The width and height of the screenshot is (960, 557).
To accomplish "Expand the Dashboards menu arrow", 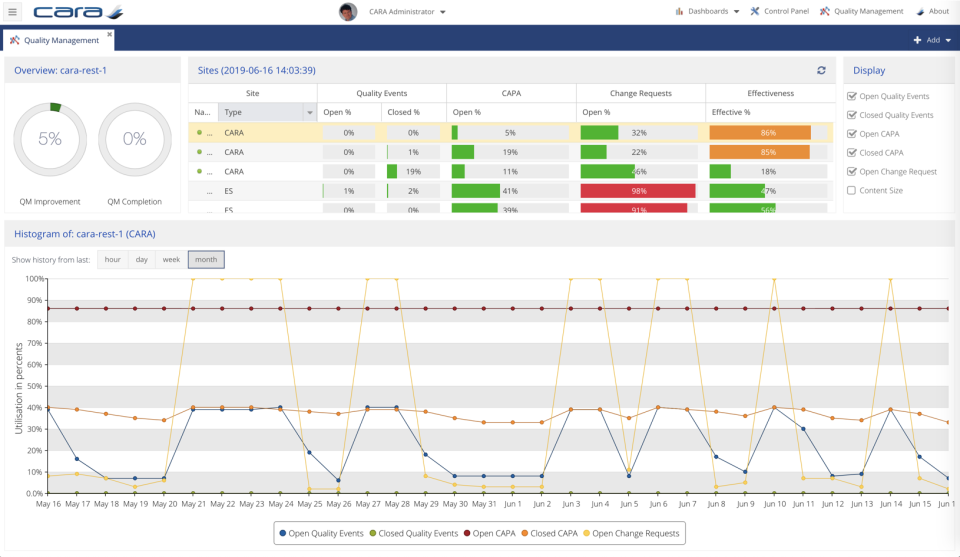I will point(737,12).
